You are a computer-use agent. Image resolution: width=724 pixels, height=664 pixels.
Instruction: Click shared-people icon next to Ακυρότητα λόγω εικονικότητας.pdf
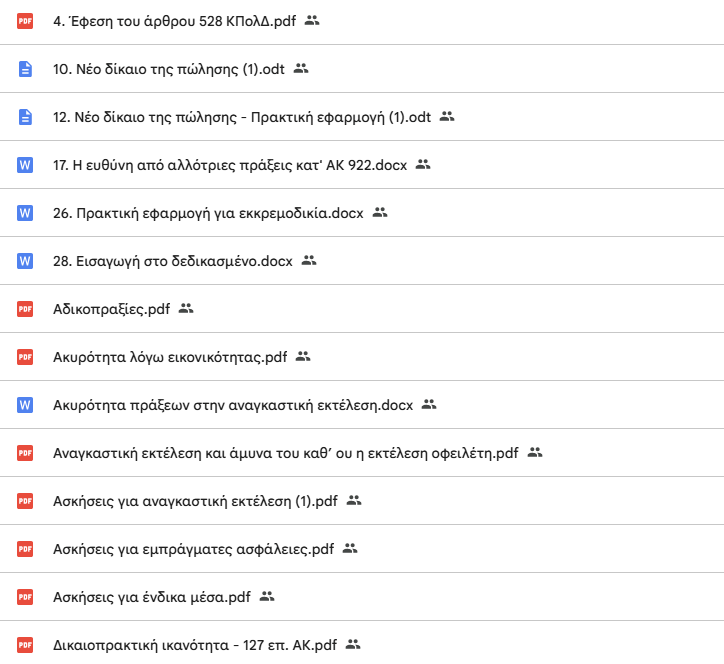304,356
